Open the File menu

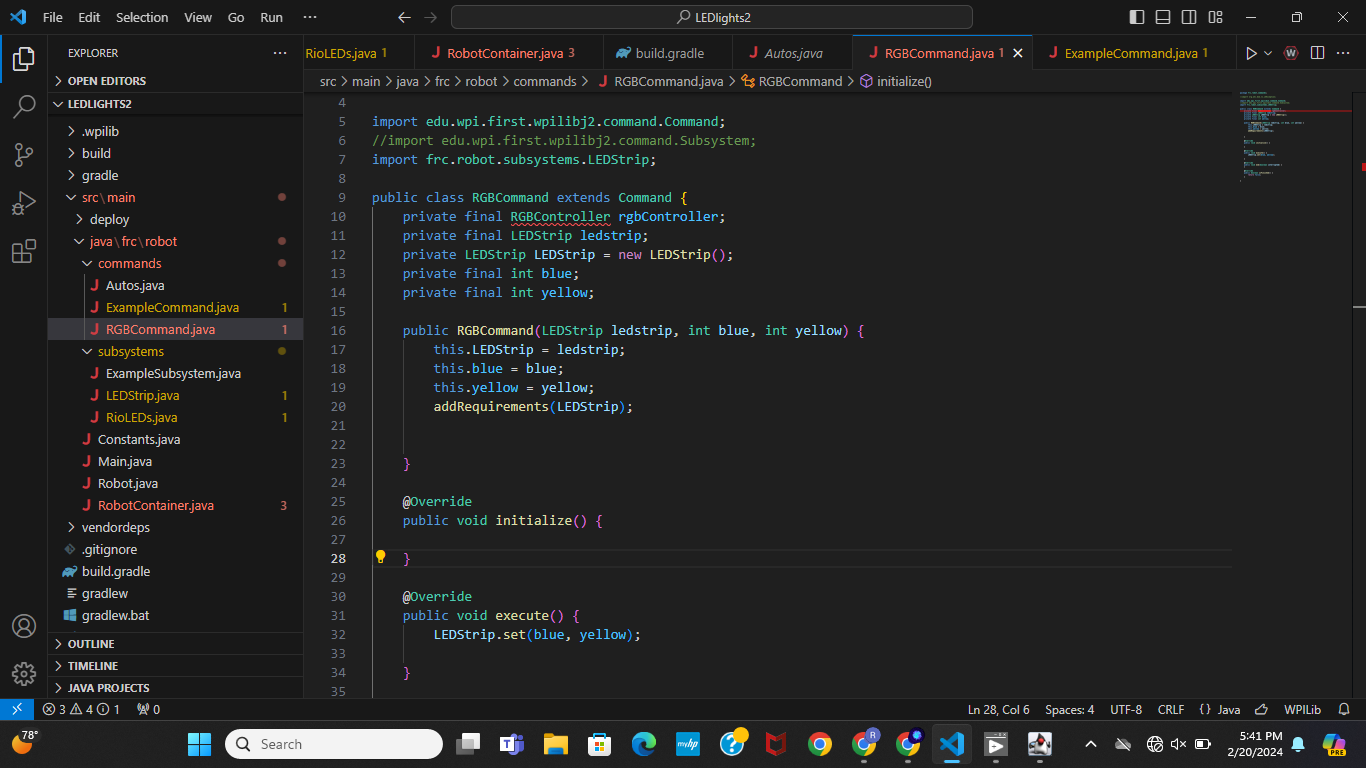(53, 17)
